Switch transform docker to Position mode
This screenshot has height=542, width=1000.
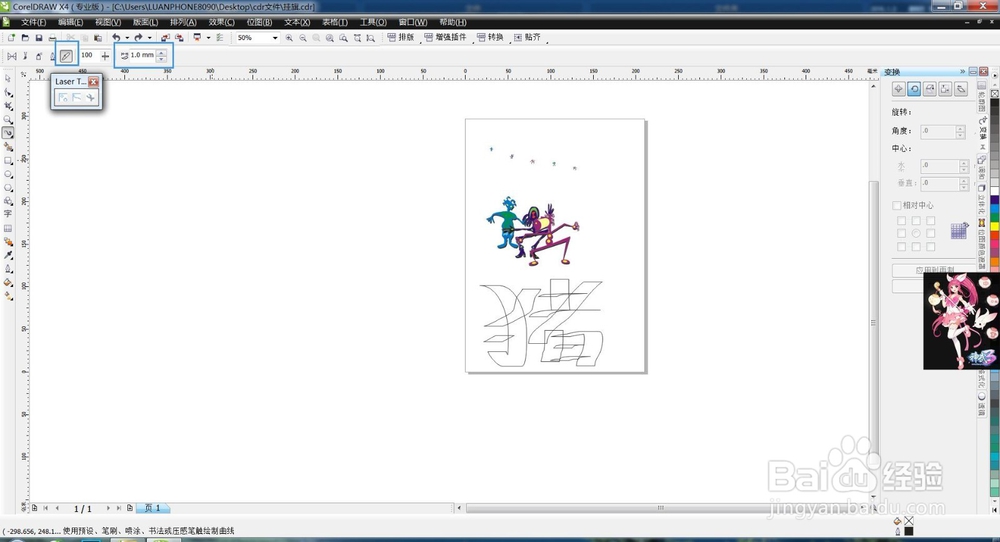pos(899,89)
